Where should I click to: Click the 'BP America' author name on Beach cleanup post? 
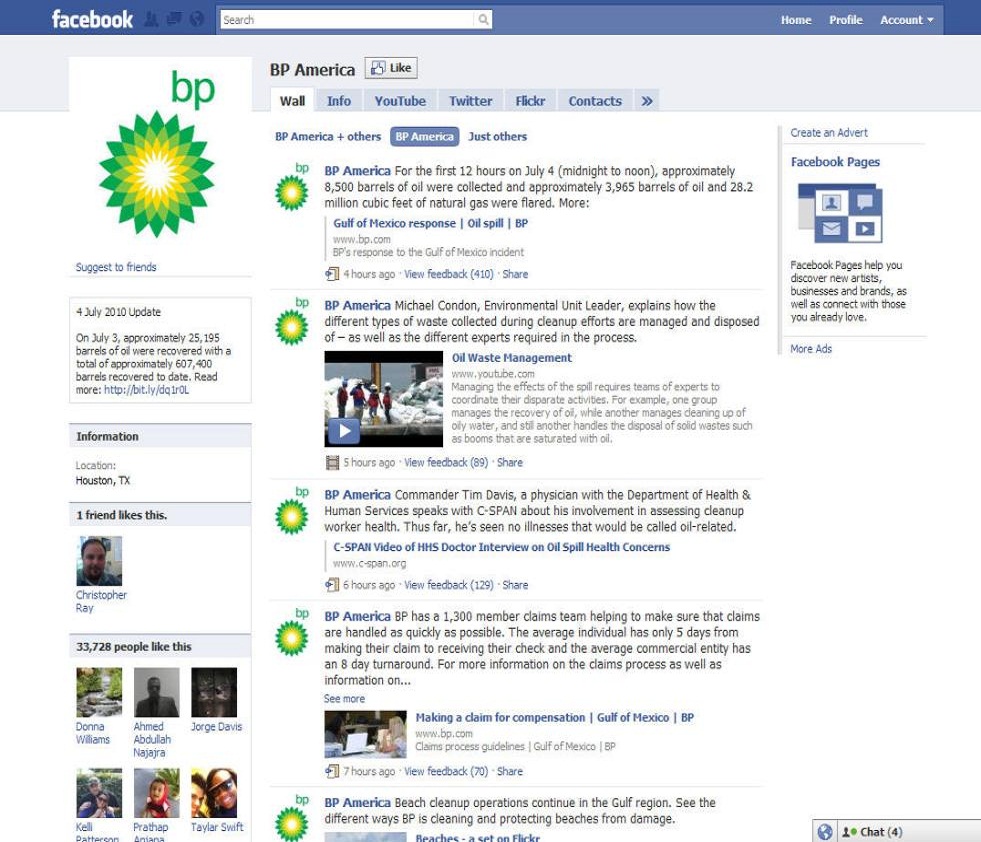pos(357,803)
